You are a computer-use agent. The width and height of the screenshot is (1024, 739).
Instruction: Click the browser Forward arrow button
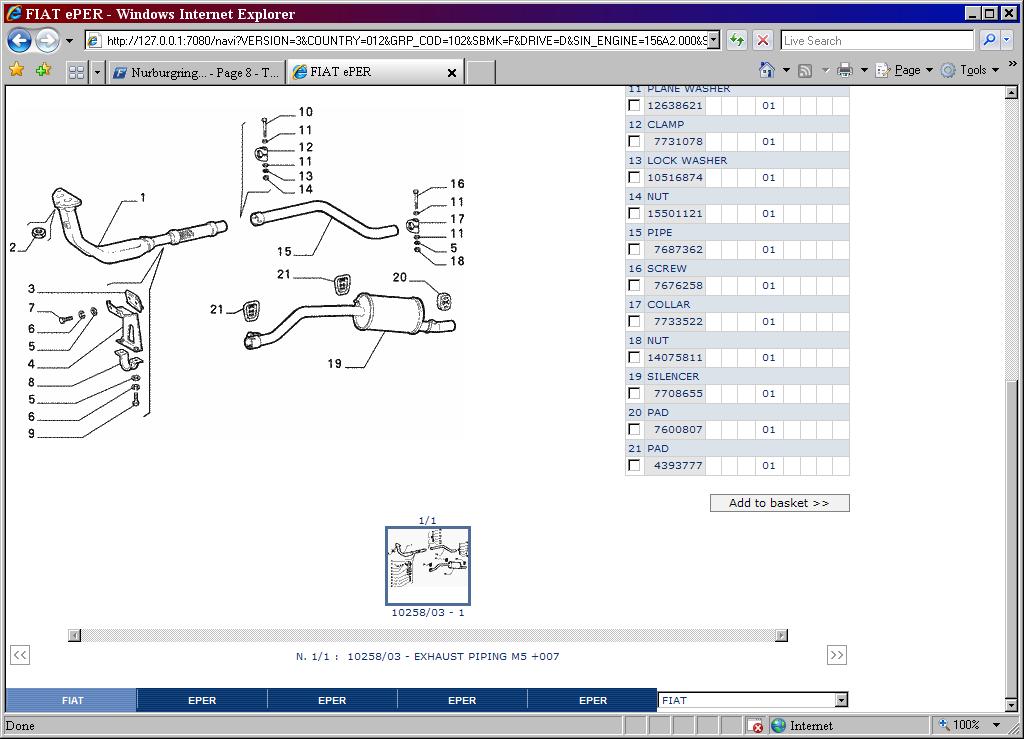tap(47, 40)
